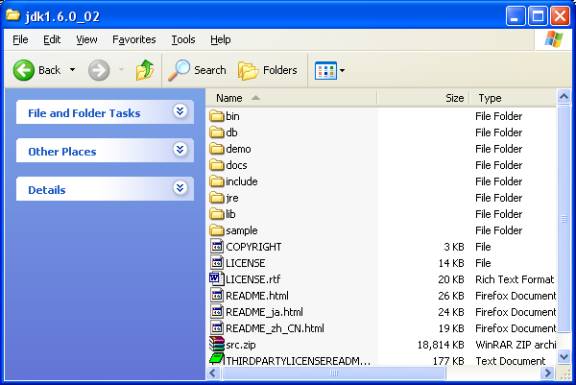Select the src.zip WinRAR archive icon
The image size is (576, 385).
click(217, 344)
